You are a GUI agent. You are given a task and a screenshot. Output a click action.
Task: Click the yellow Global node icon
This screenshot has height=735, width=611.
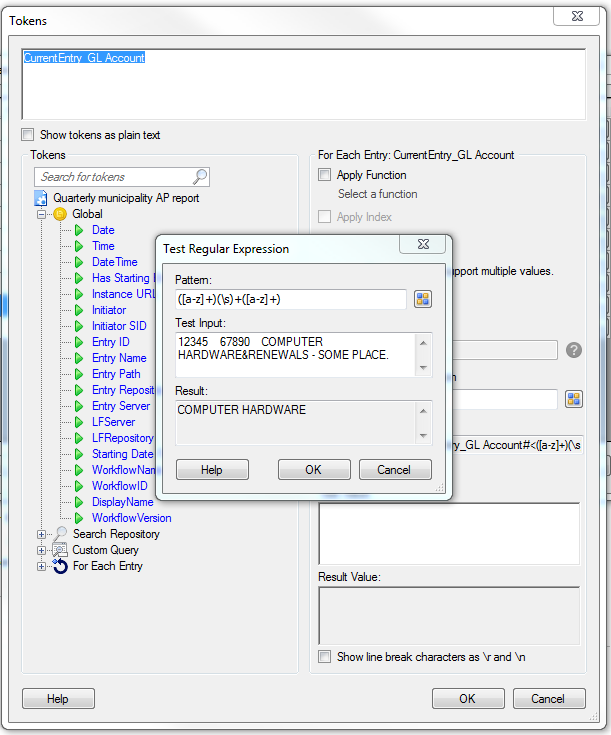[x=60, y=214]
